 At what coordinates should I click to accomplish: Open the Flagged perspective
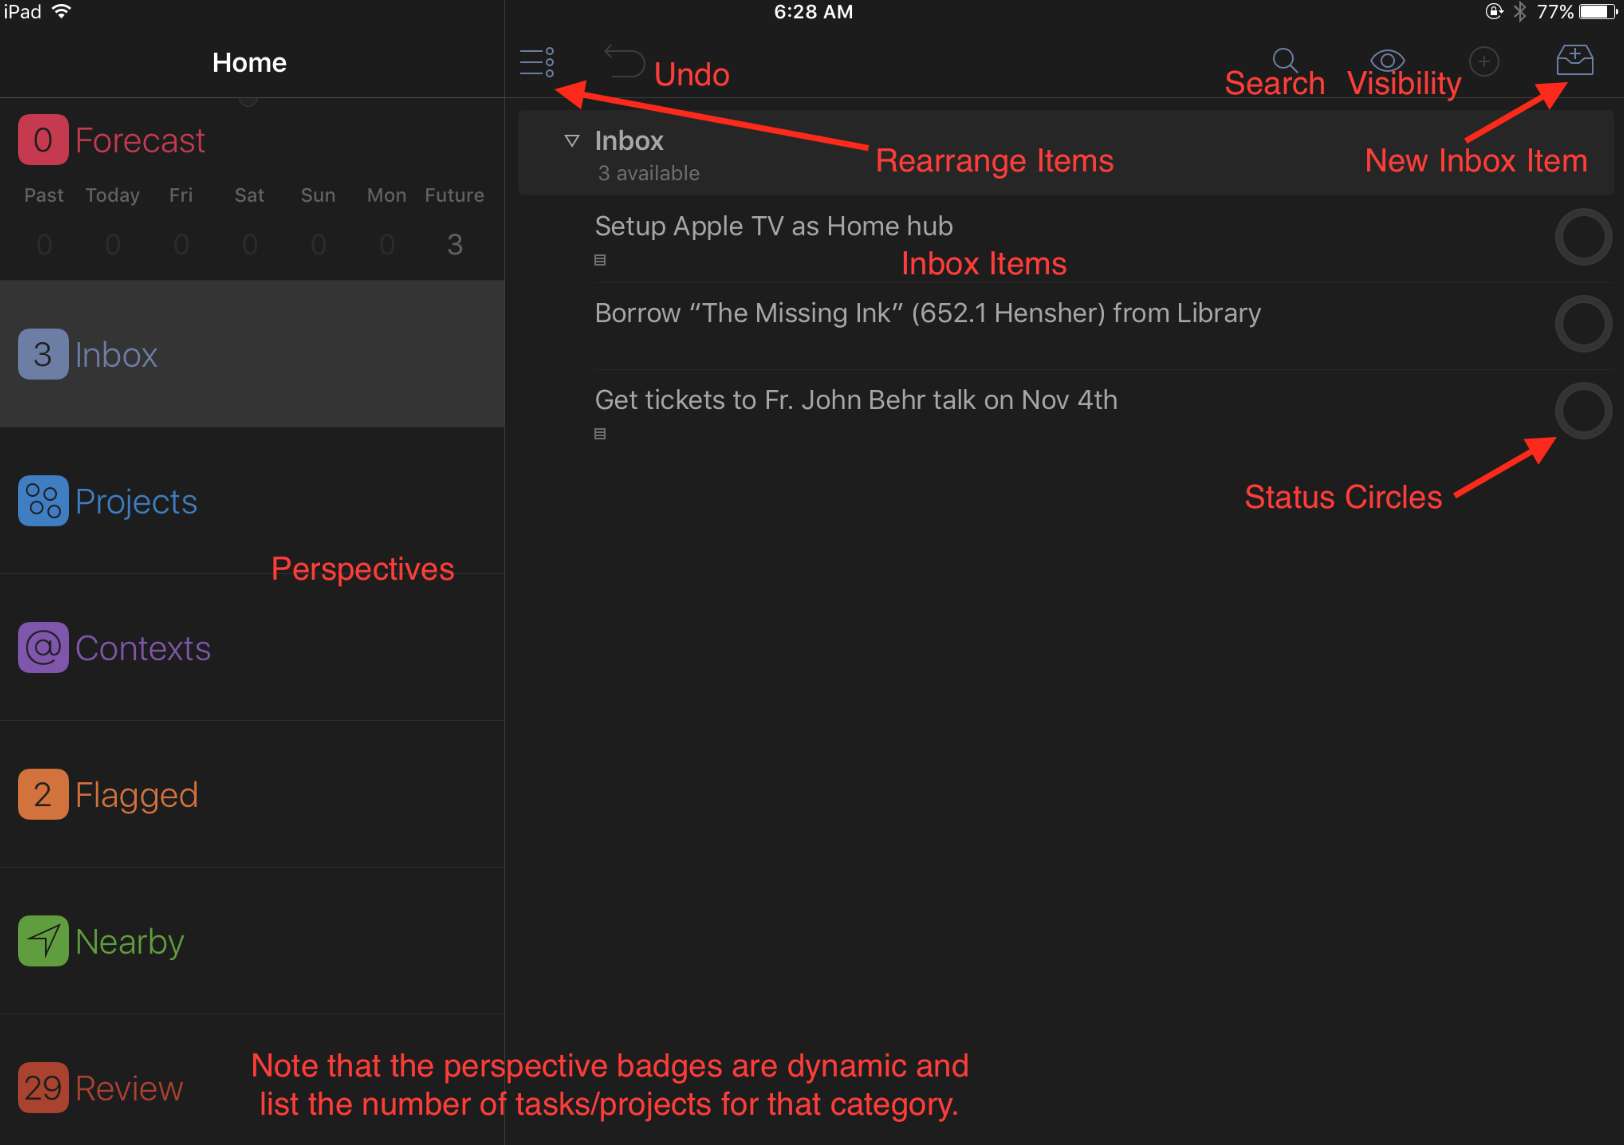click(x=252, y=794)
